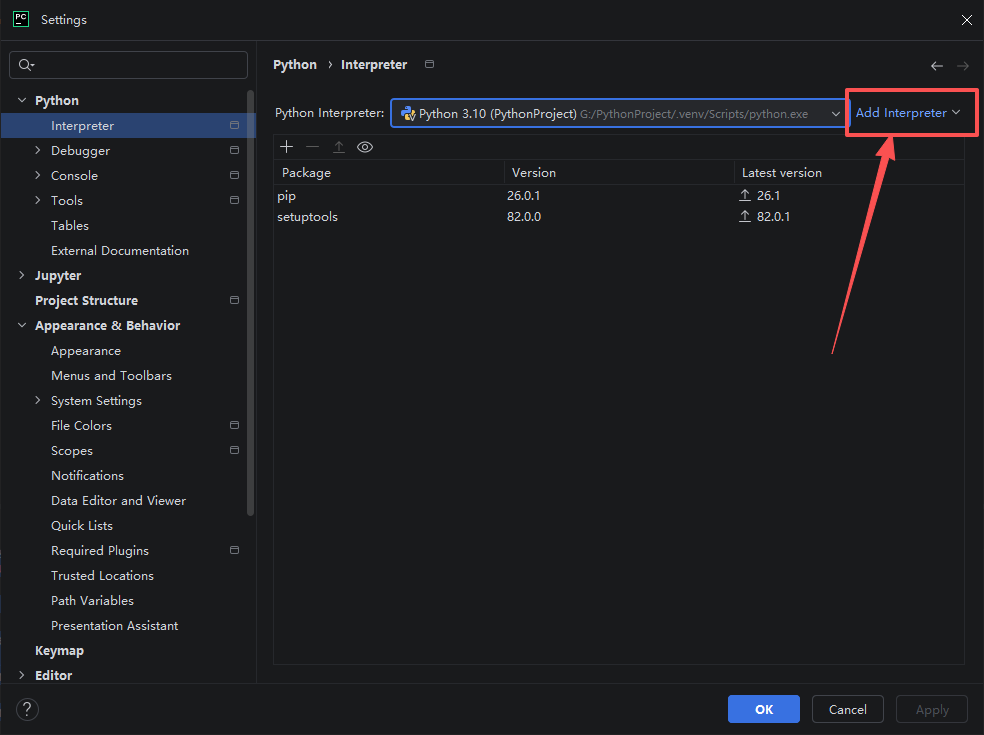Screen dimensions: 984x735
Task: Click the project-level icon beside Interpreter breadcrumb
Action: (x=429, y=64)
